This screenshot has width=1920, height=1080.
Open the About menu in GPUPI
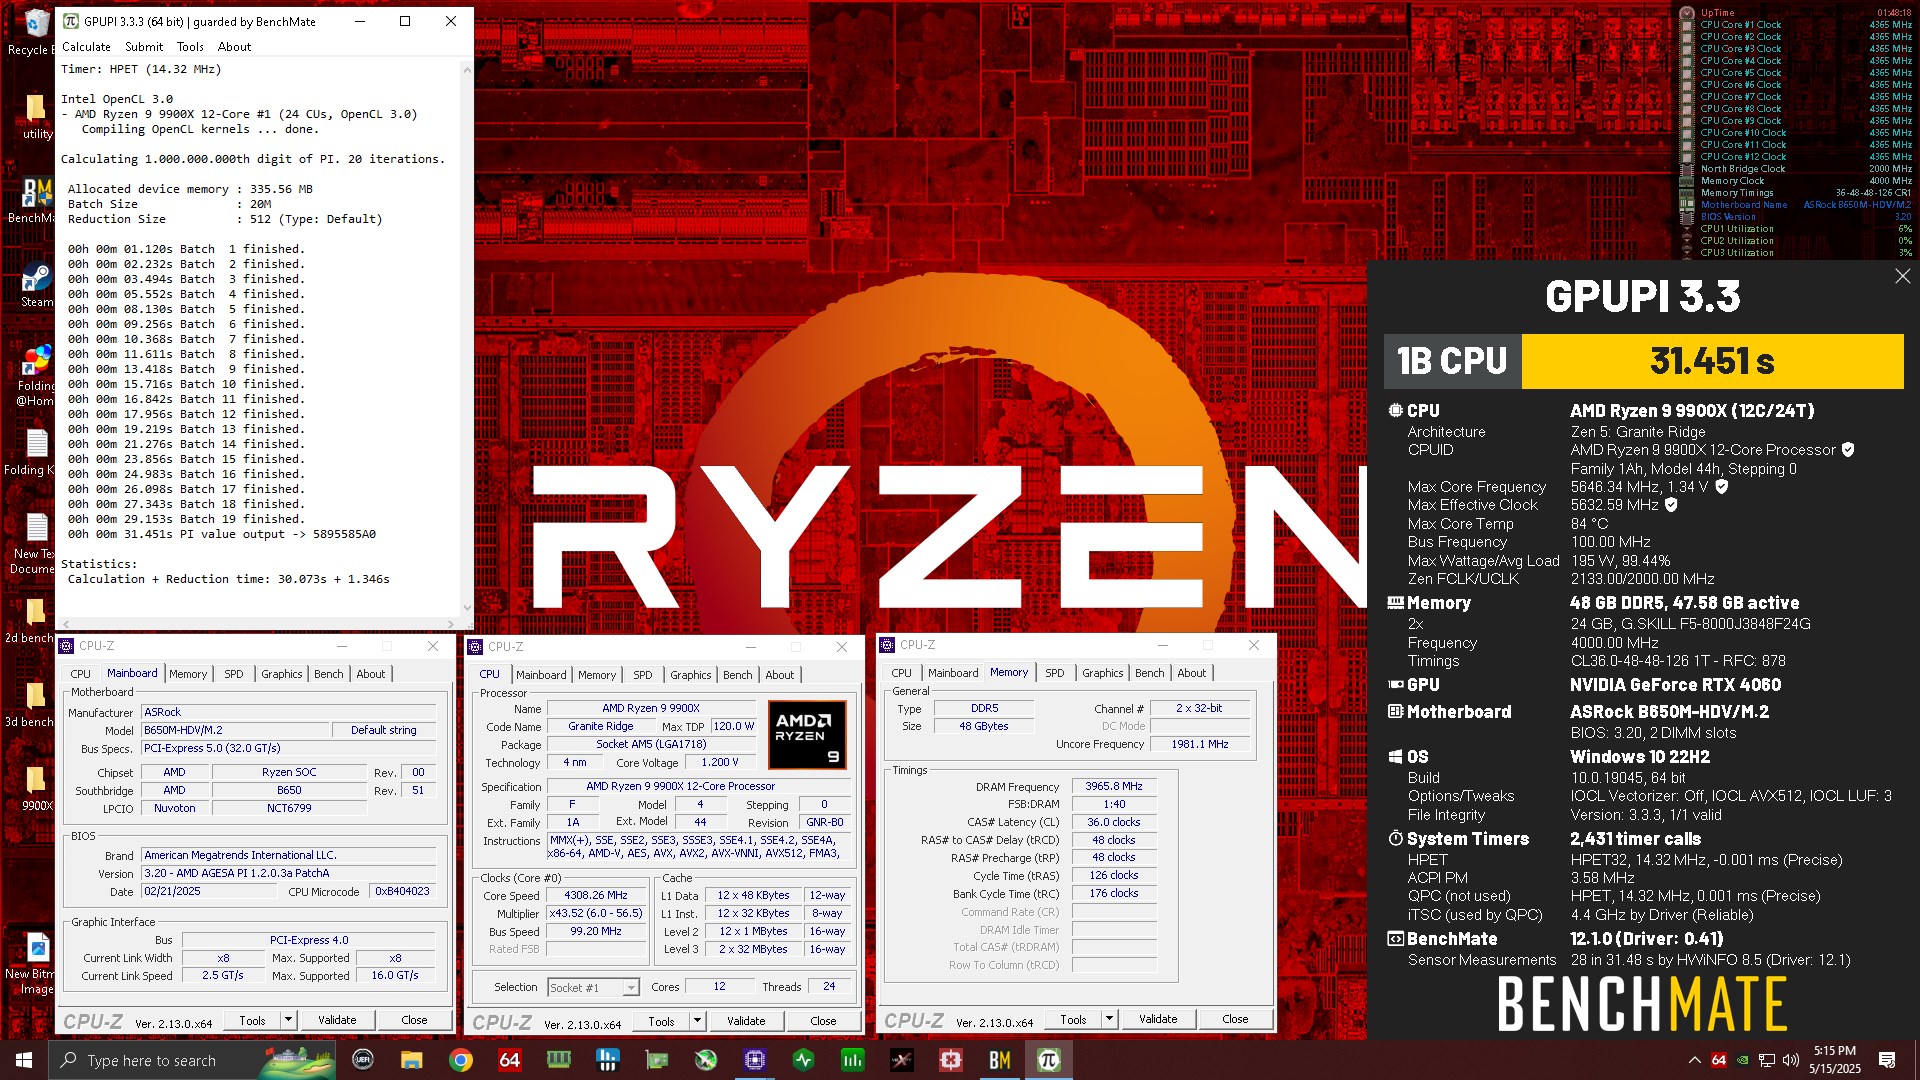[235, 47]
